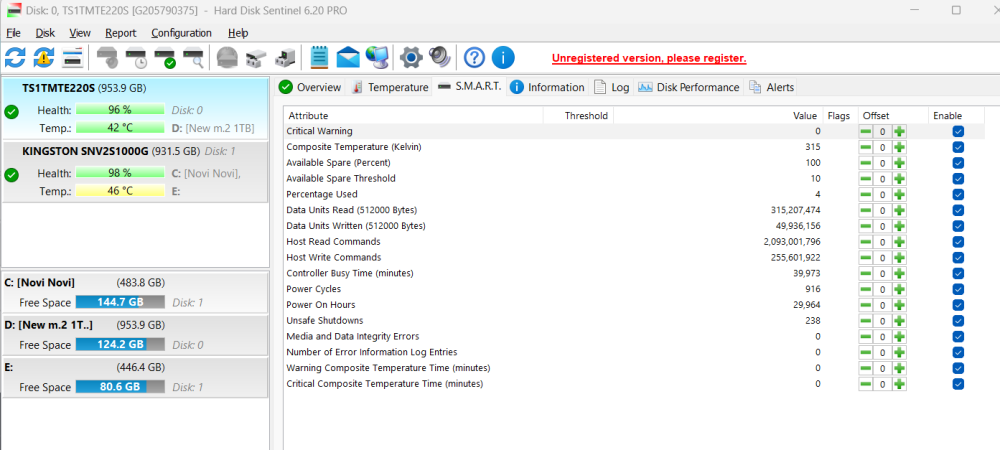1000x450 pixels.
Task: Click the disk with clock toolbar icon
Action: click(136, 58)
